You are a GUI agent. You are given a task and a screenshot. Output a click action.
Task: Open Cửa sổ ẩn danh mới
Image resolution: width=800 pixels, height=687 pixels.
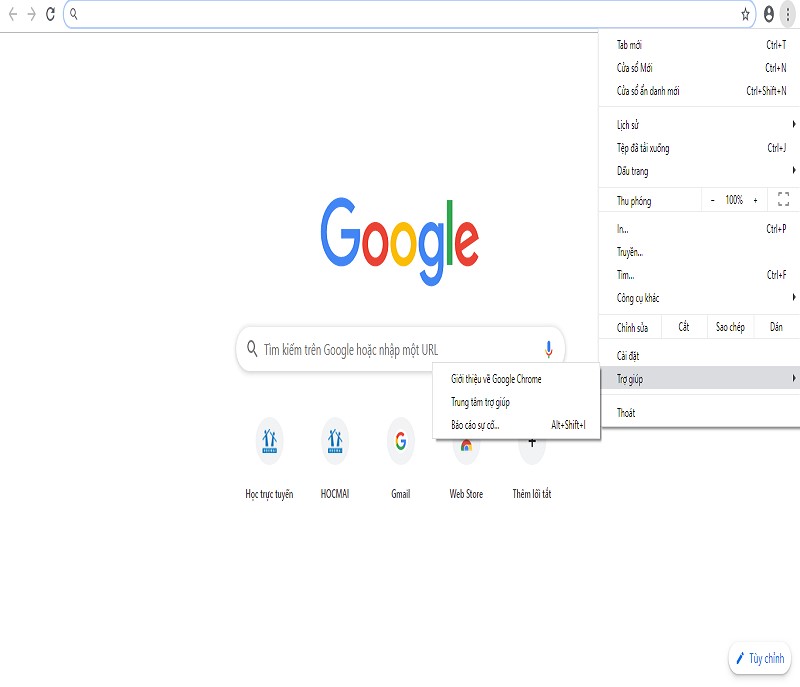click(x=699, y=91)
